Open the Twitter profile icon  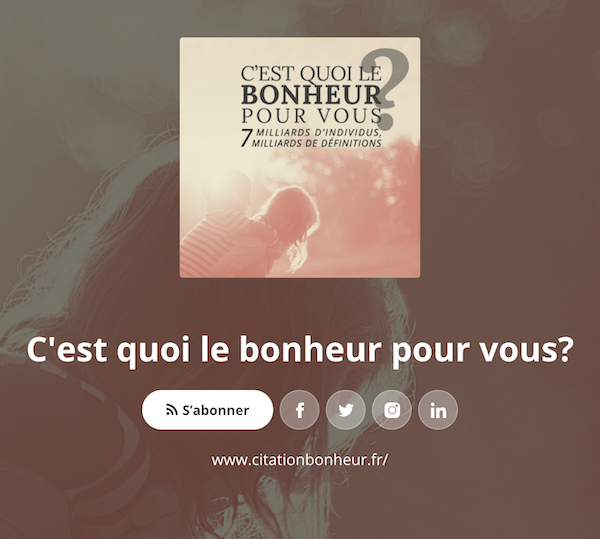346,410
